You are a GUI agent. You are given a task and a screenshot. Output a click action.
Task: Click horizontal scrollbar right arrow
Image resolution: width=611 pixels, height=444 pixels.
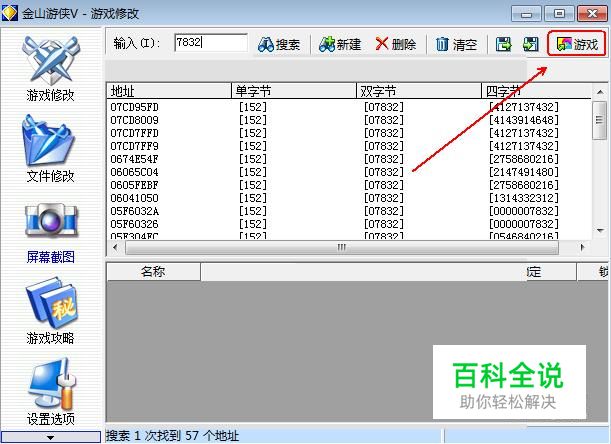tap(582, 247)
